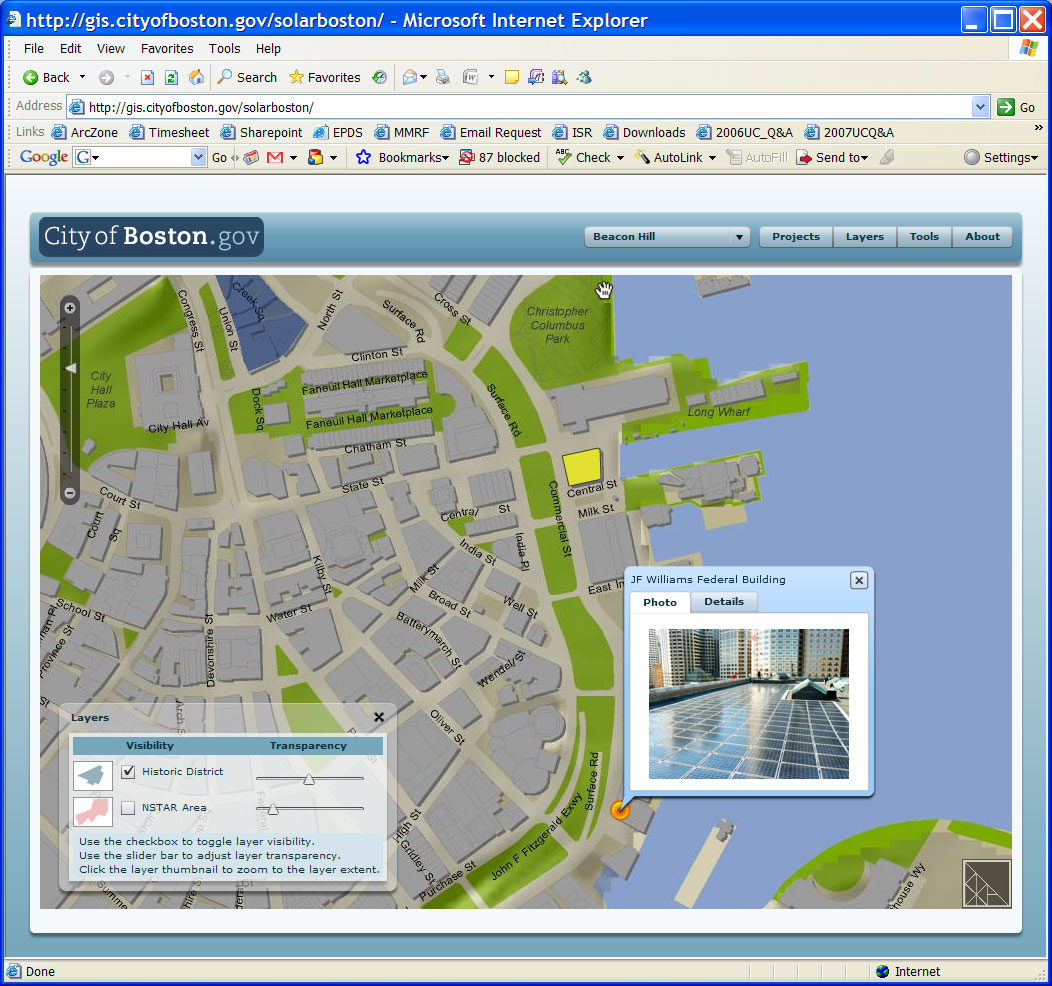Click the Refresh page icon
1052x986 pixels.
pyautogui.click(x=172, y=78)
